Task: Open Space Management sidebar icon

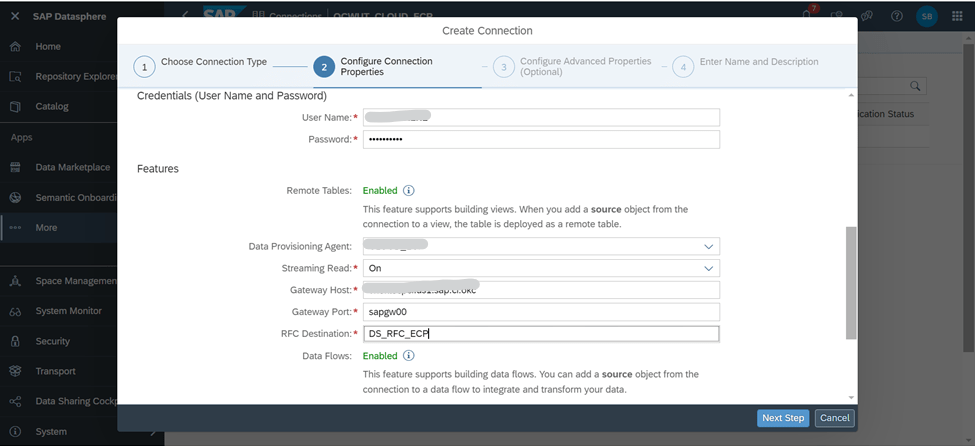Action: click(16, 281)
